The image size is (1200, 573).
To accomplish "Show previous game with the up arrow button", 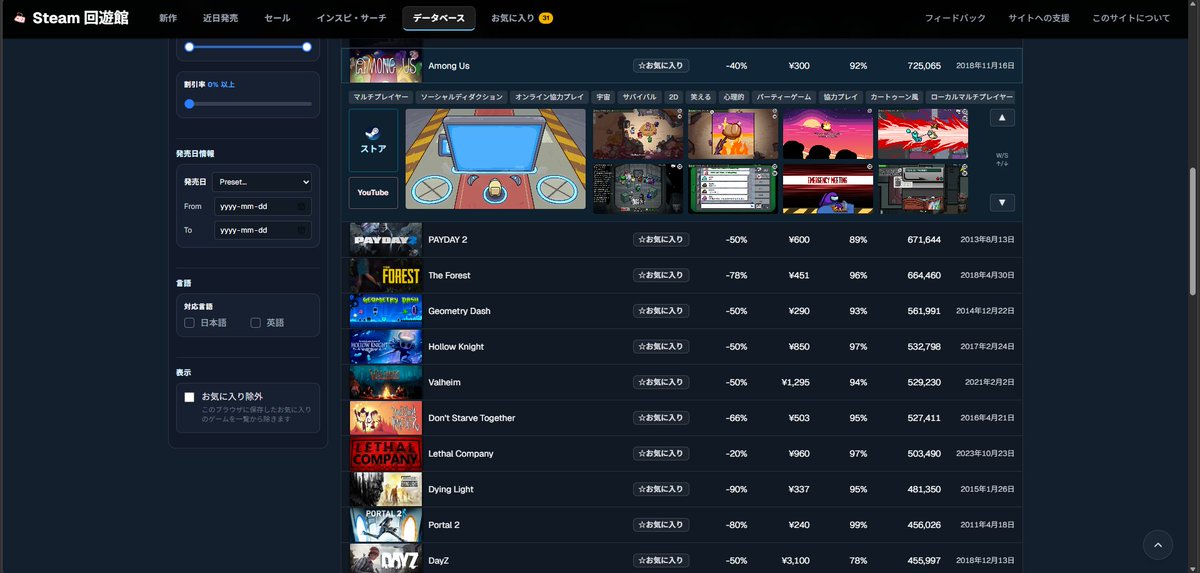I will pyautogui.click(x=1003, y=117).
